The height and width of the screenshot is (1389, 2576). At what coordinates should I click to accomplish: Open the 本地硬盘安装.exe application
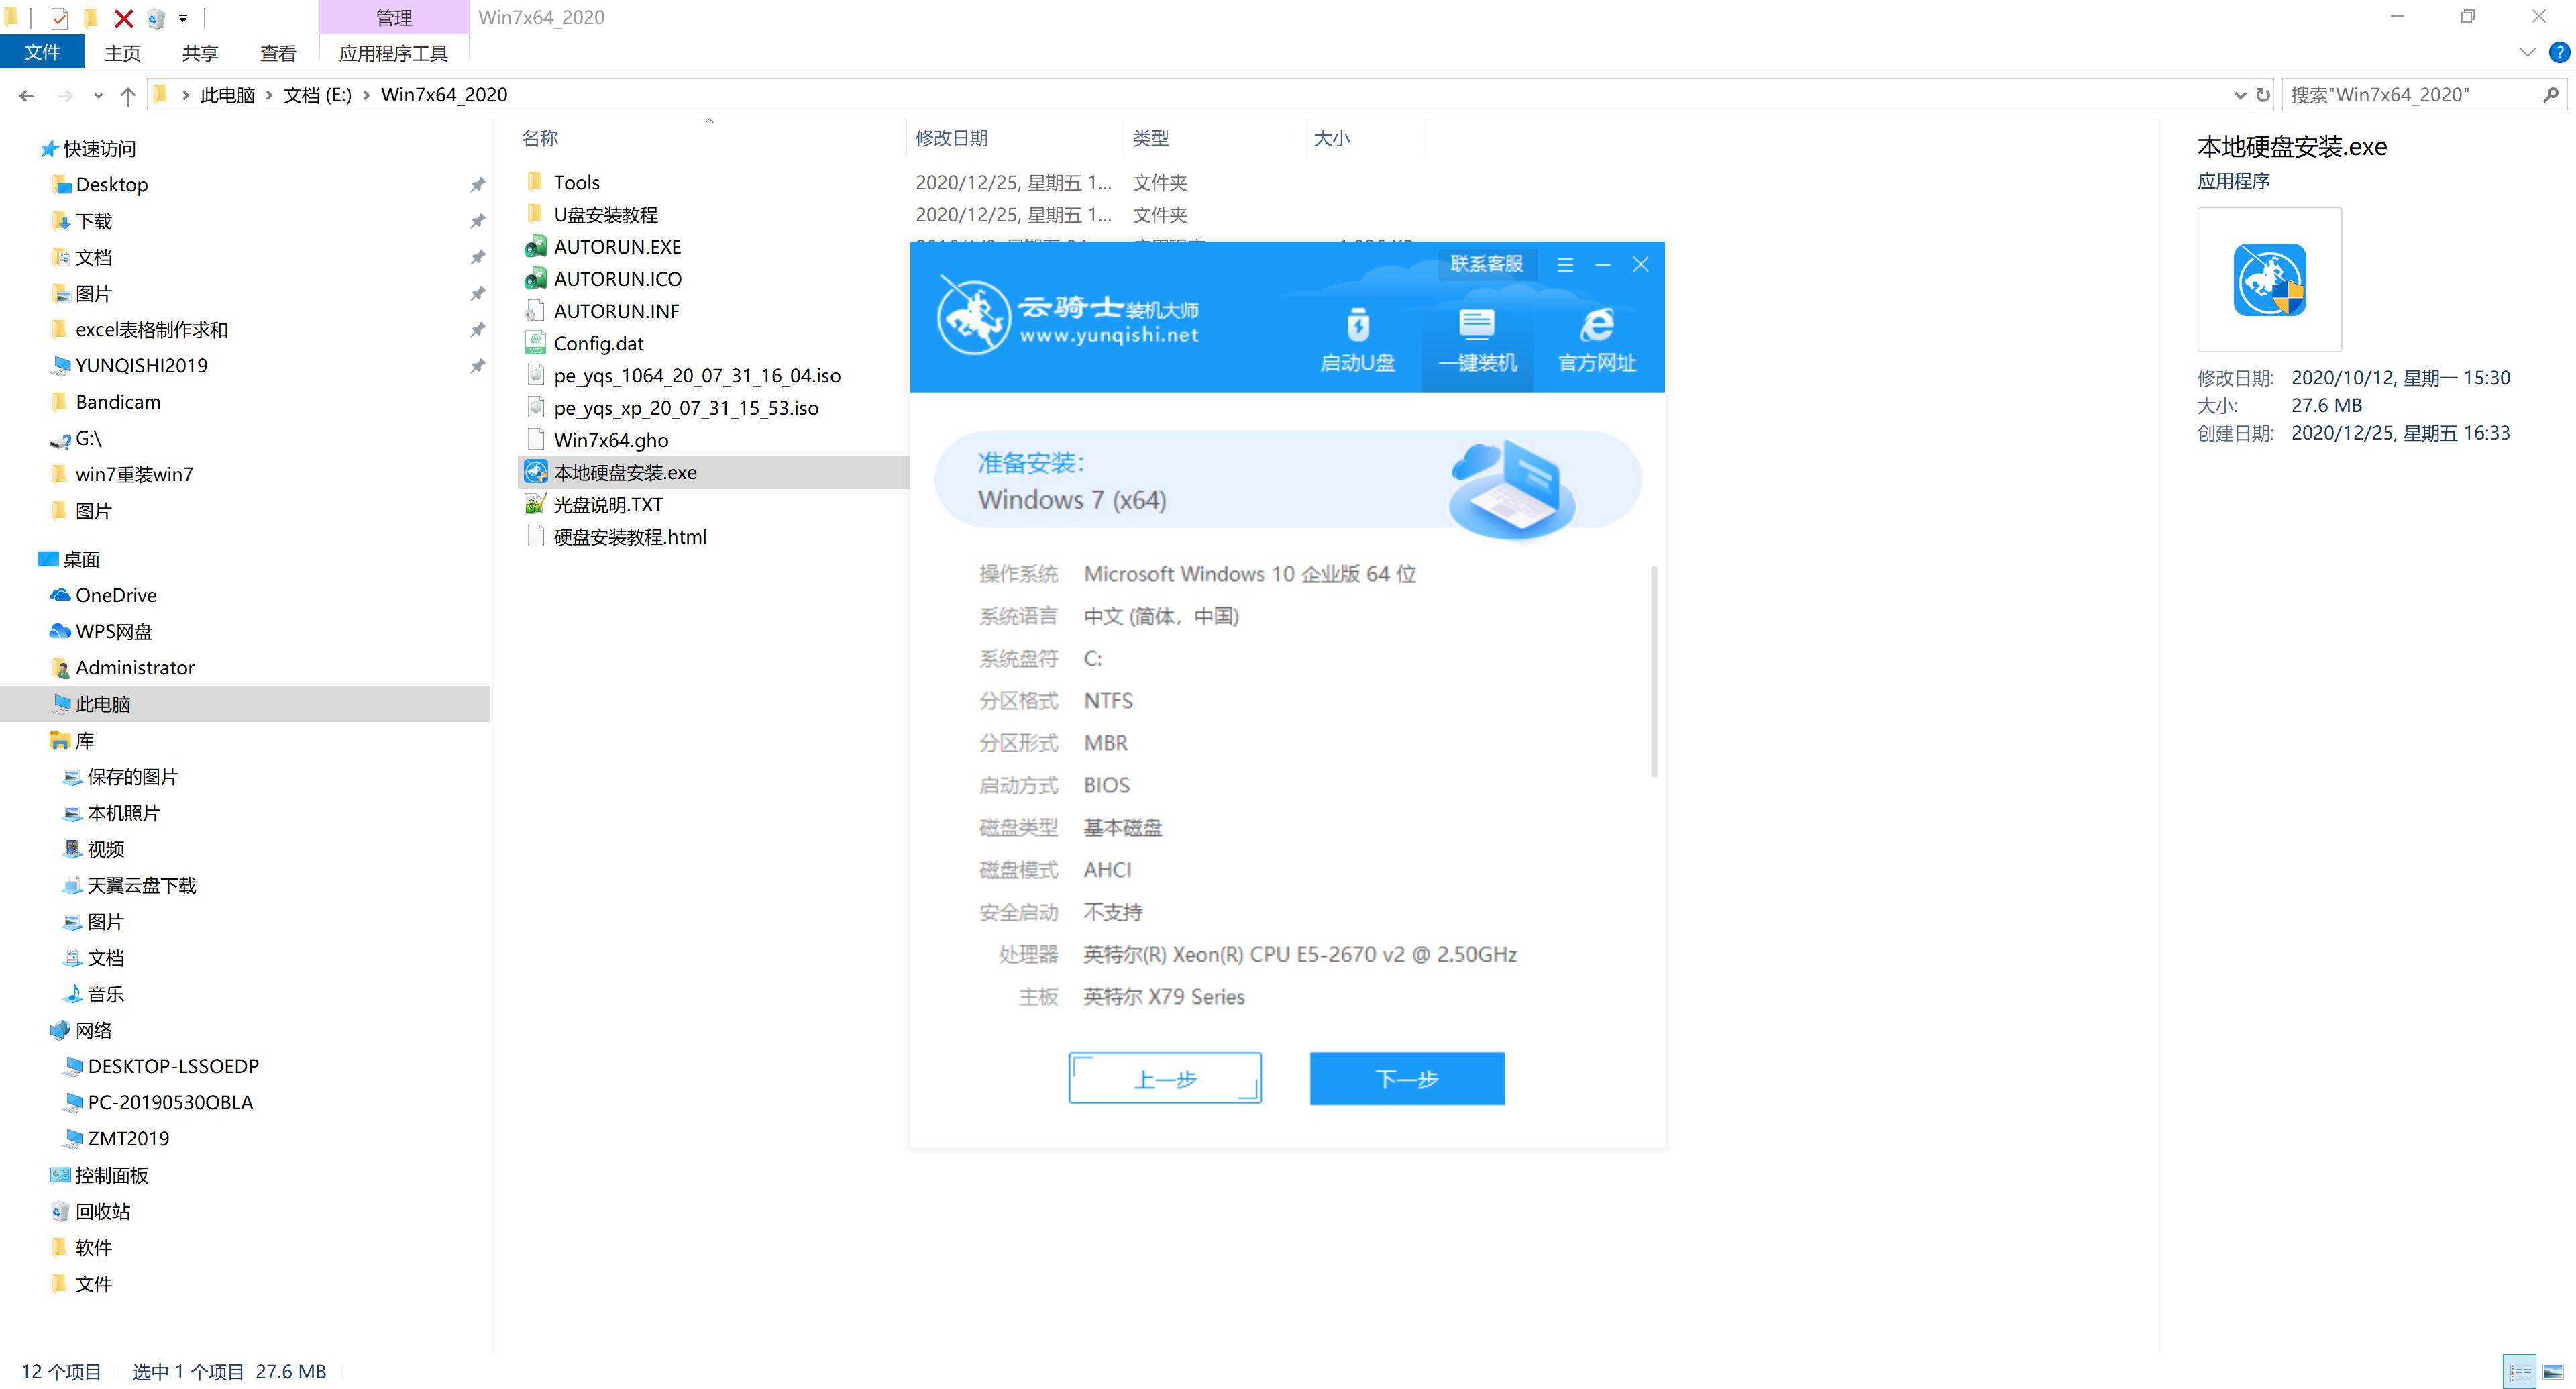pyautogui.click(x=624, y=470)
